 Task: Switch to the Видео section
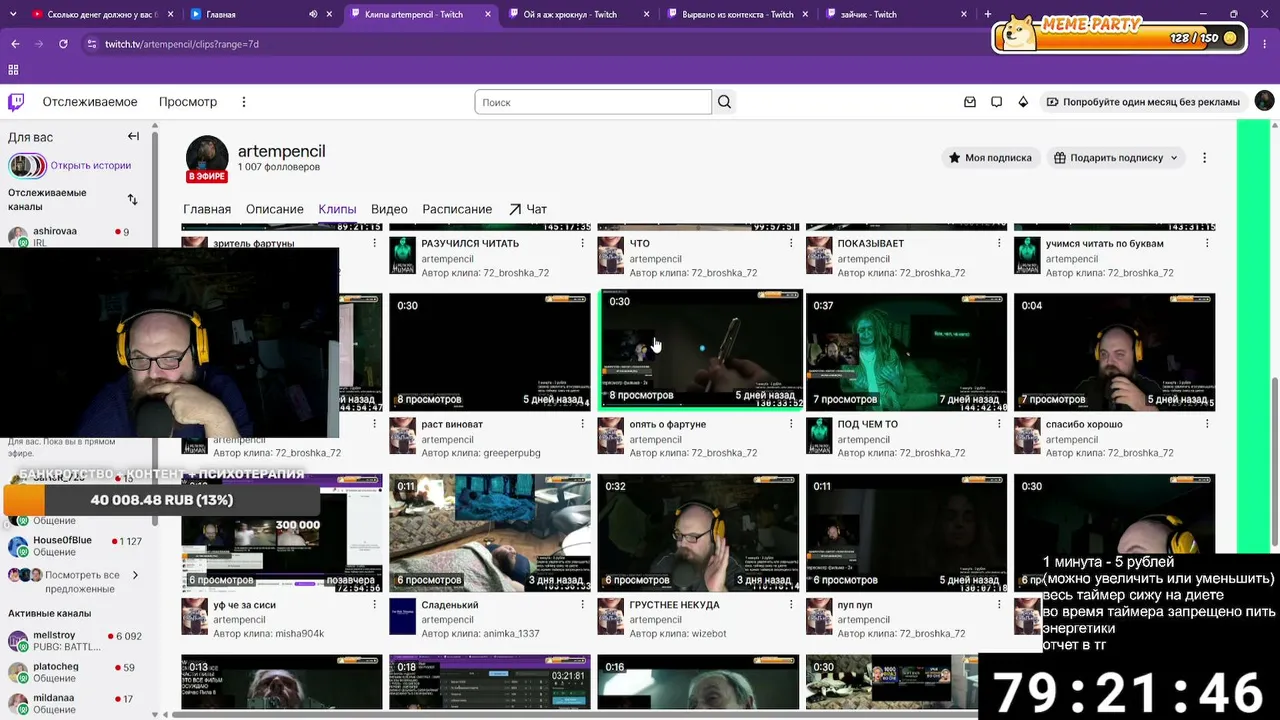[x=389, y=209]
